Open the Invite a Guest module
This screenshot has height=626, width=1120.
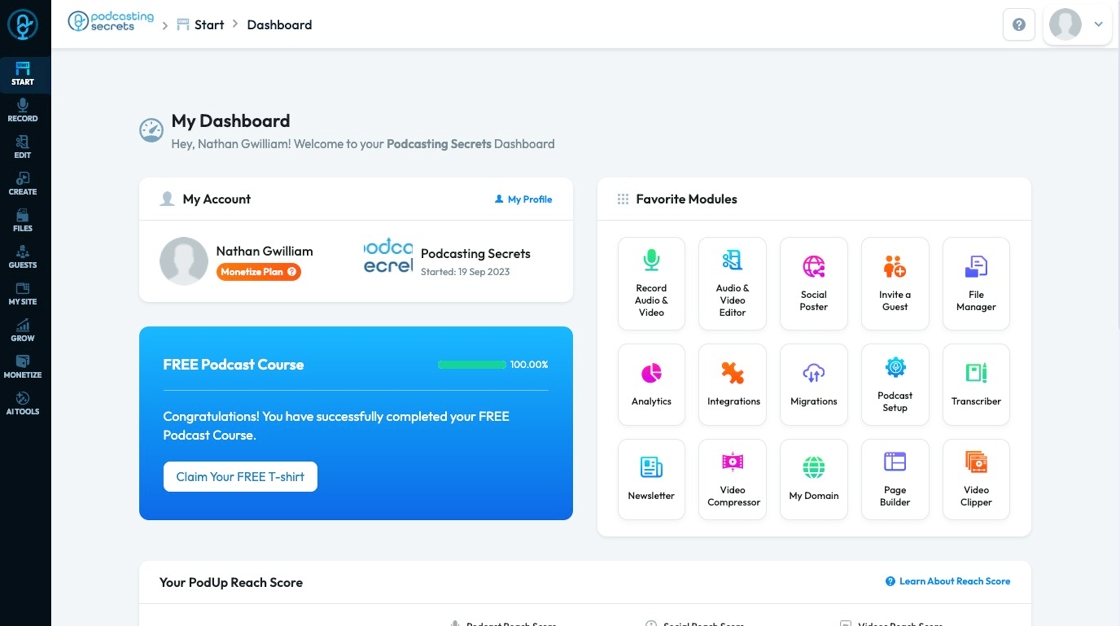coord(895,284)
